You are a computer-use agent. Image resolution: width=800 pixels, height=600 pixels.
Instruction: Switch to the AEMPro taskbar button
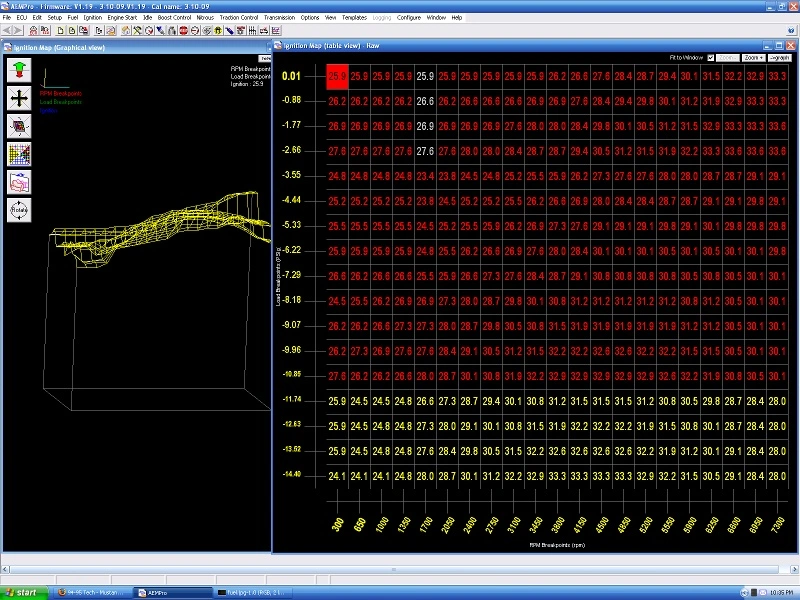click(x=172, y=592)
